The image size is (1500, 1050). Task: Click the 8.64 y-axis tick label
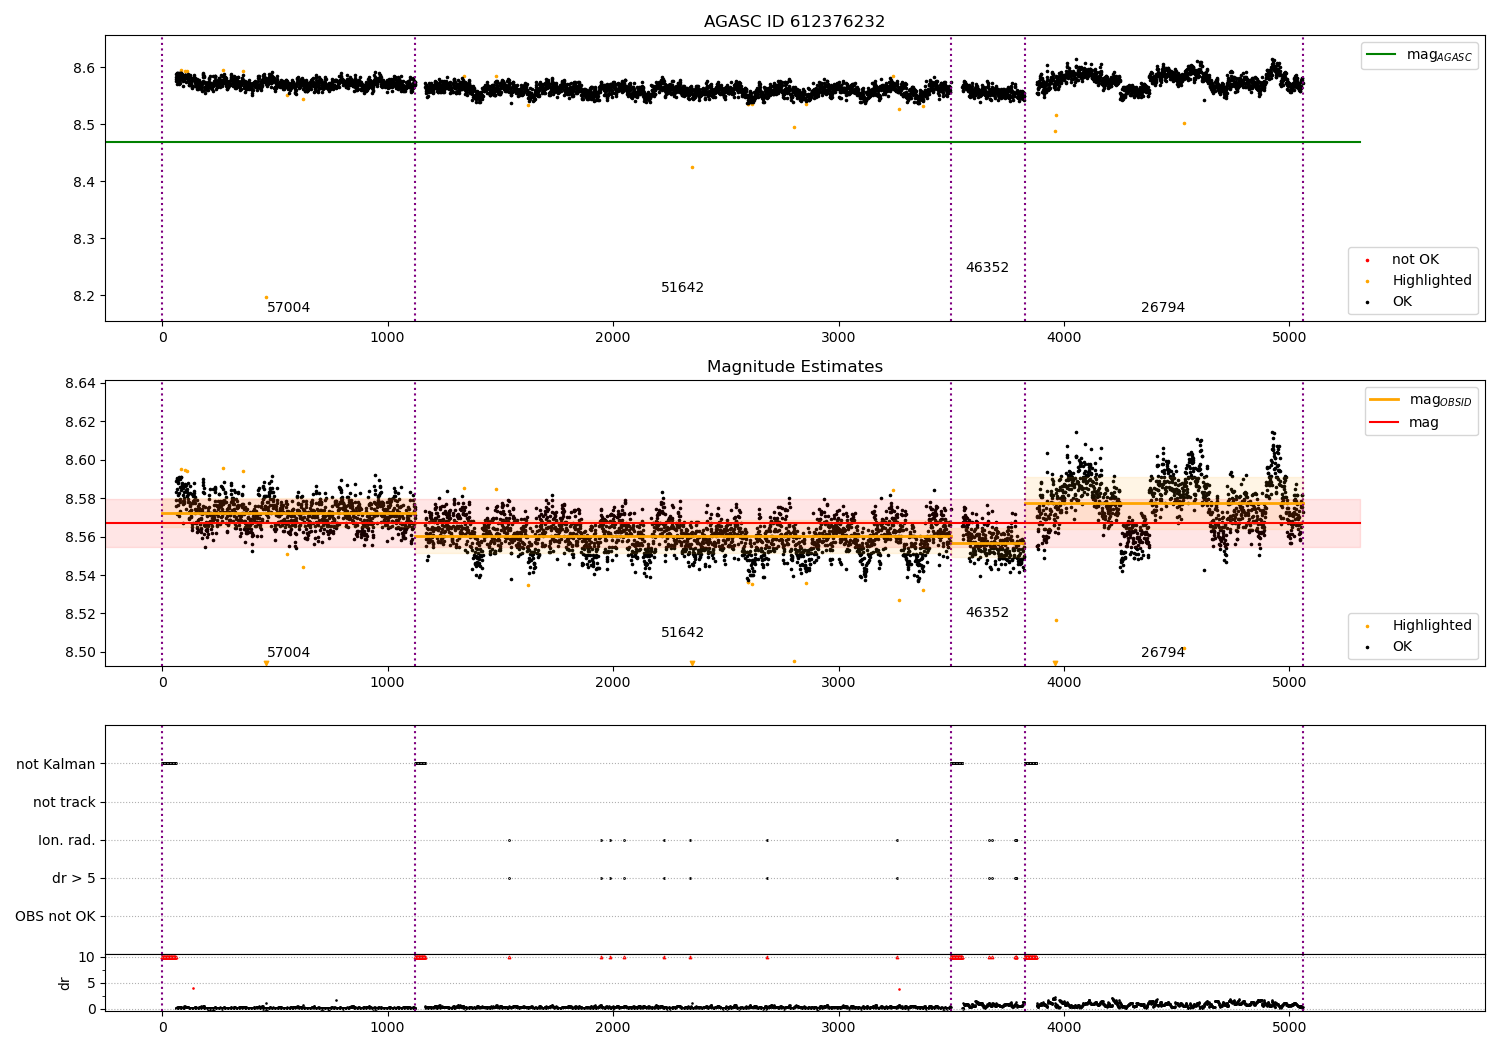tap(80, 383)
